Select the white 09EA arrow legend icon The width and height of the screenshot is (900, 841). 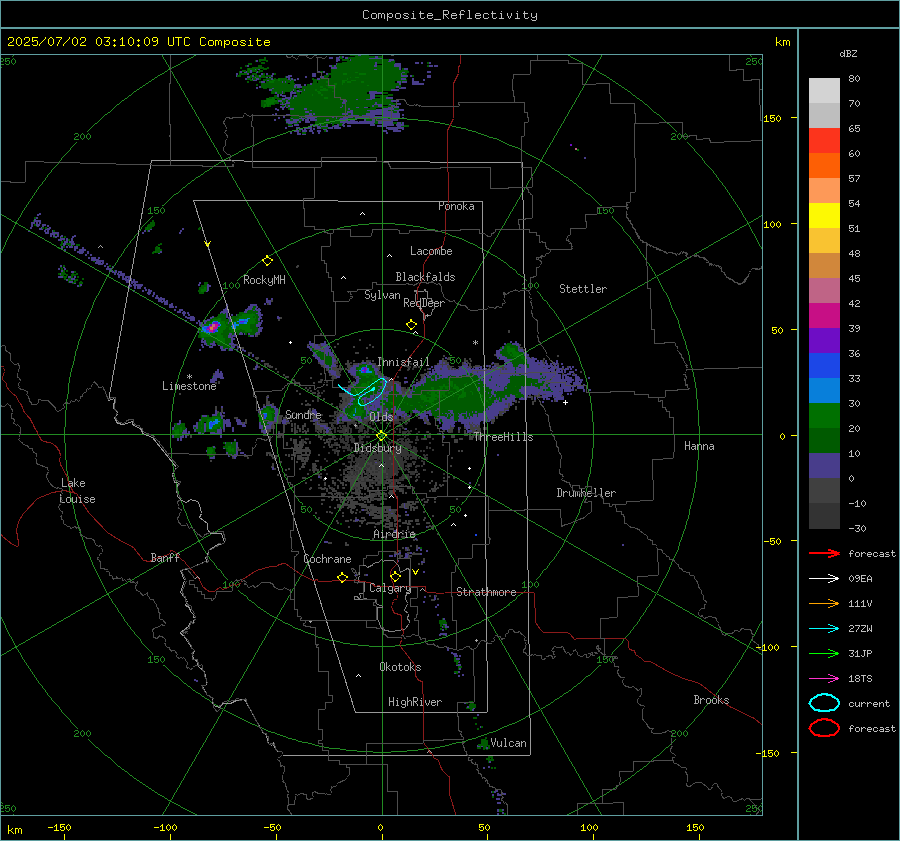pyautogui.click(x=824, y=579)
